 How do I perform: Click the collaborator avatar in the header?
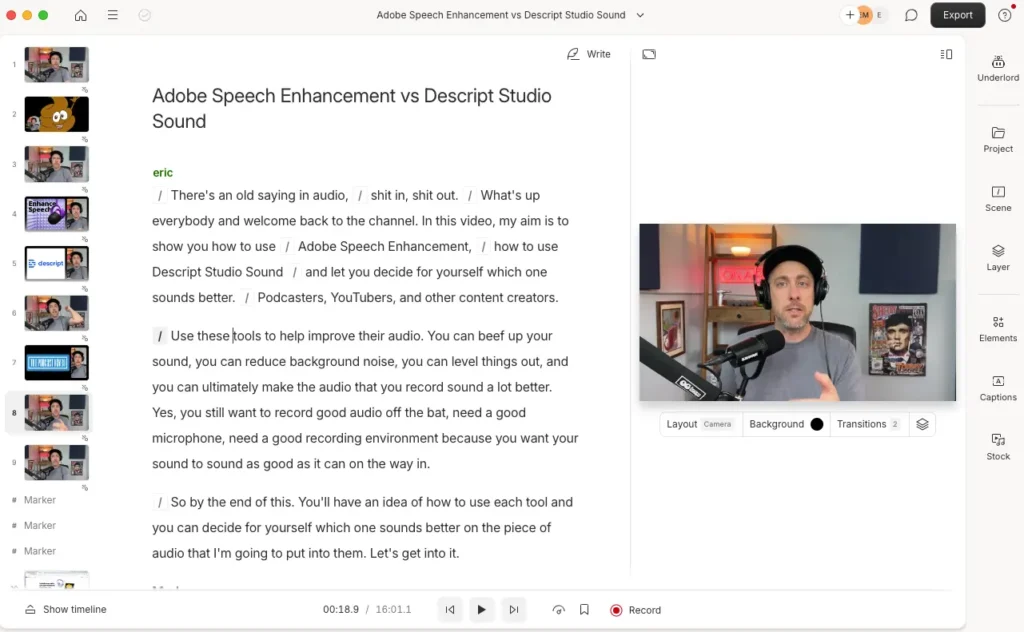coord(864,15)
